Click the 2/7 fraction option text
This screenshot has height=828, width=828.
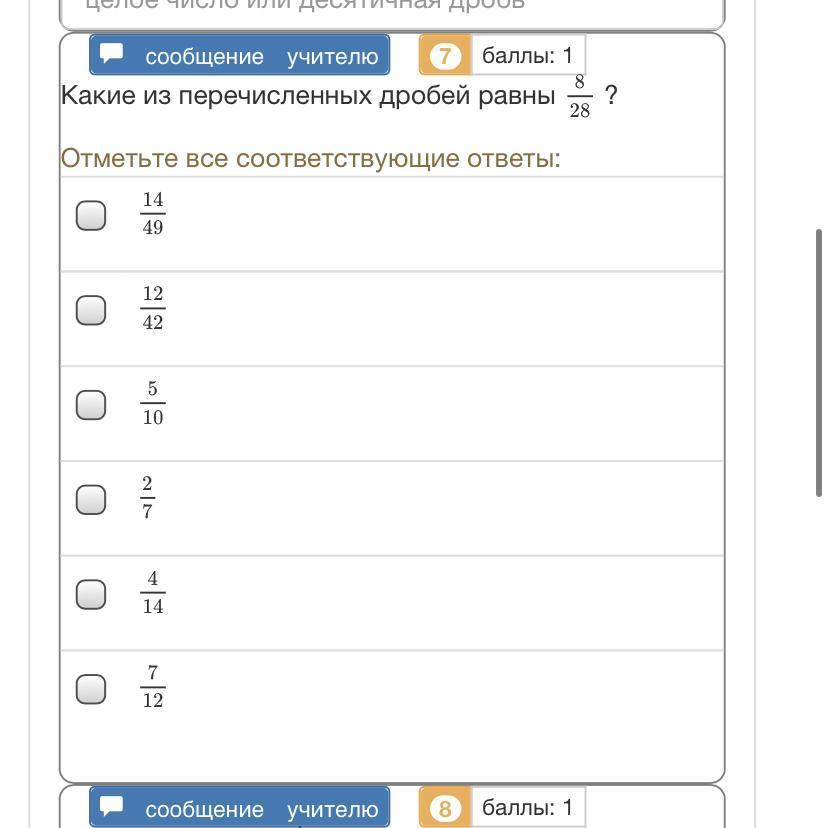(x=147, y=498)
